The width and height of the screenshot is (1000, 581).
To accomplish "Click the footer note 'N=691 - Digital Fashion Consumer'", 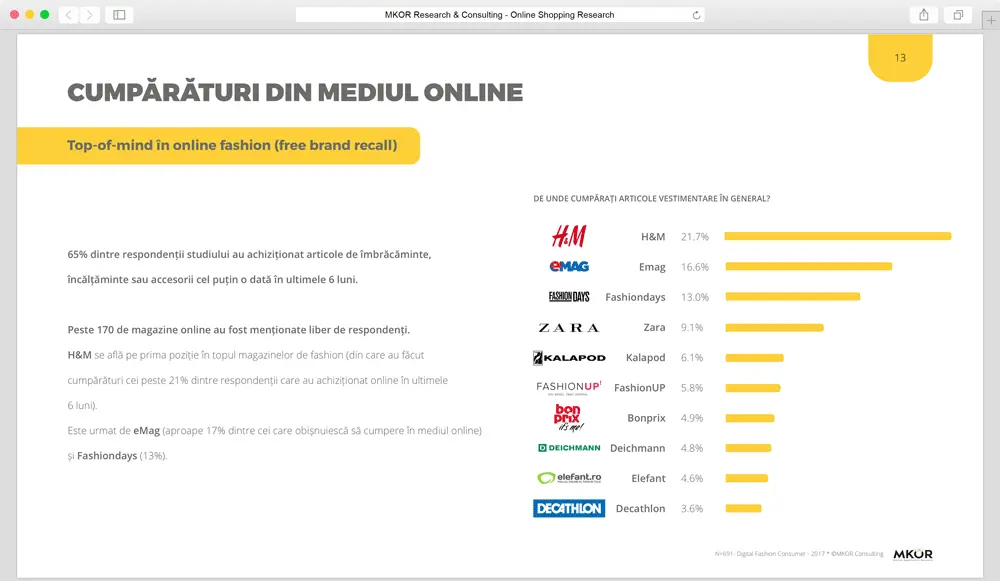I will tap(798, 554).
